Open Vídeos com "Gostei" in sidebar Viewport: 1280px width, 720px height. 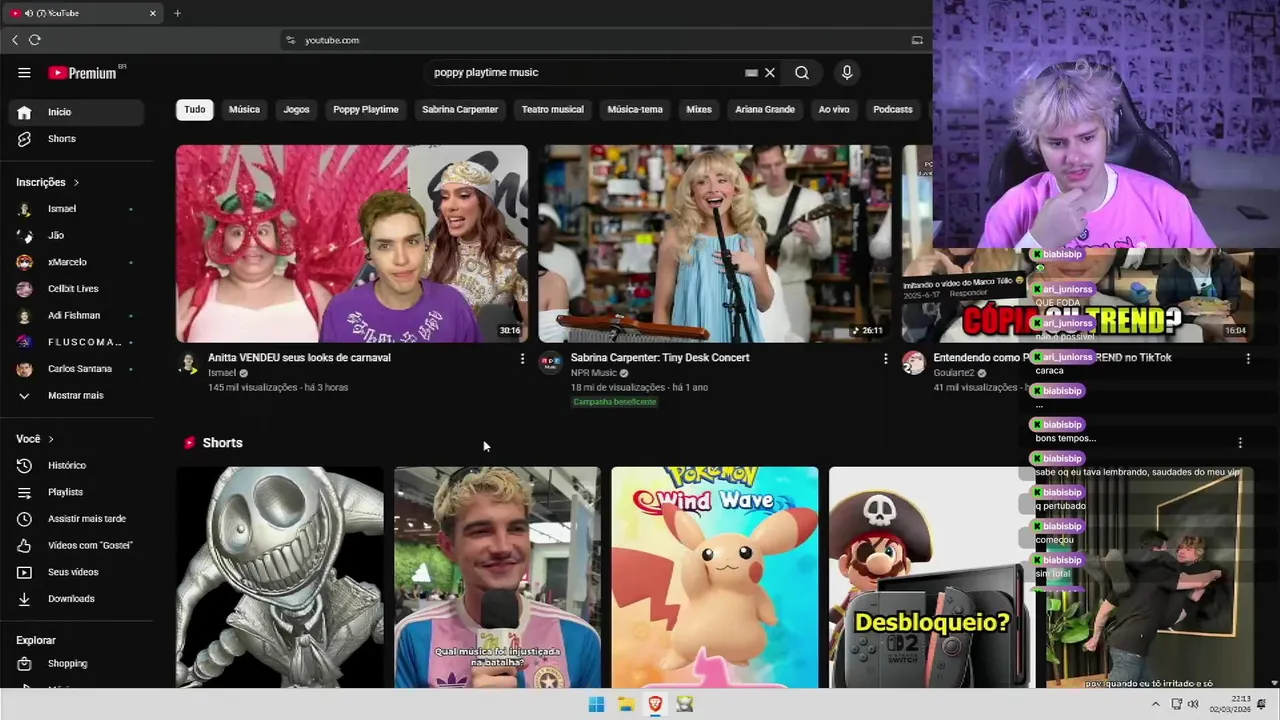coord(76,545)
